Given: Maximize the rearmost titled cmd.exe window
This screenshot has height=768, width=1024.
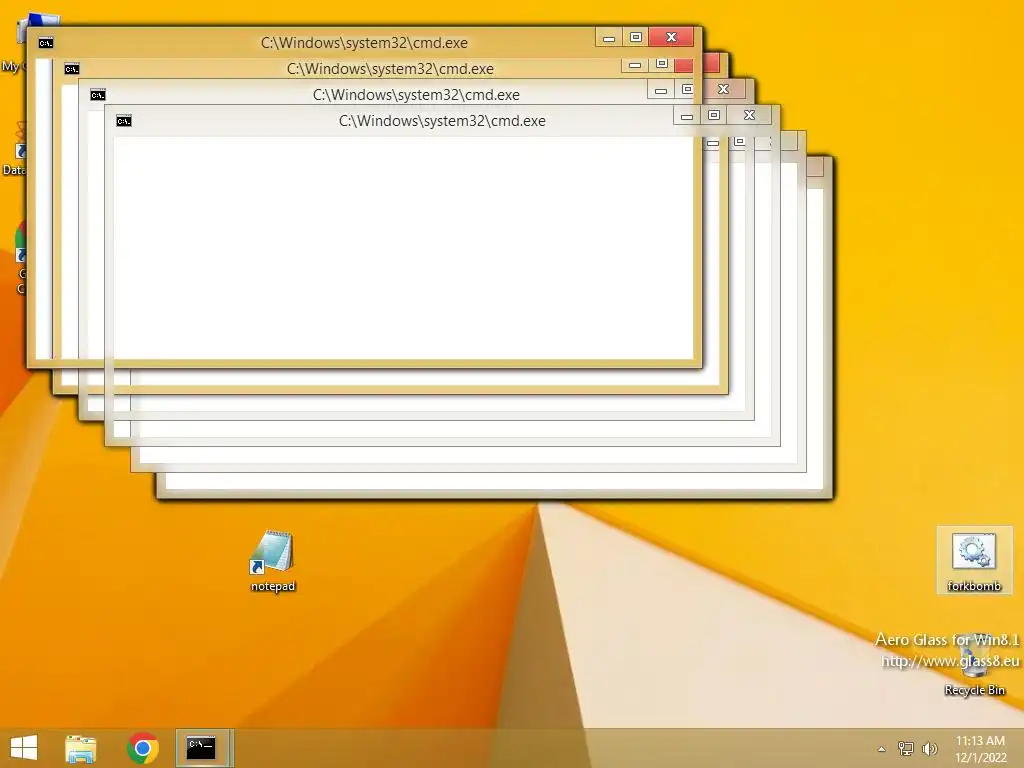Looking at the screenshot, I should pyautogui.click(x=635, y=37).
